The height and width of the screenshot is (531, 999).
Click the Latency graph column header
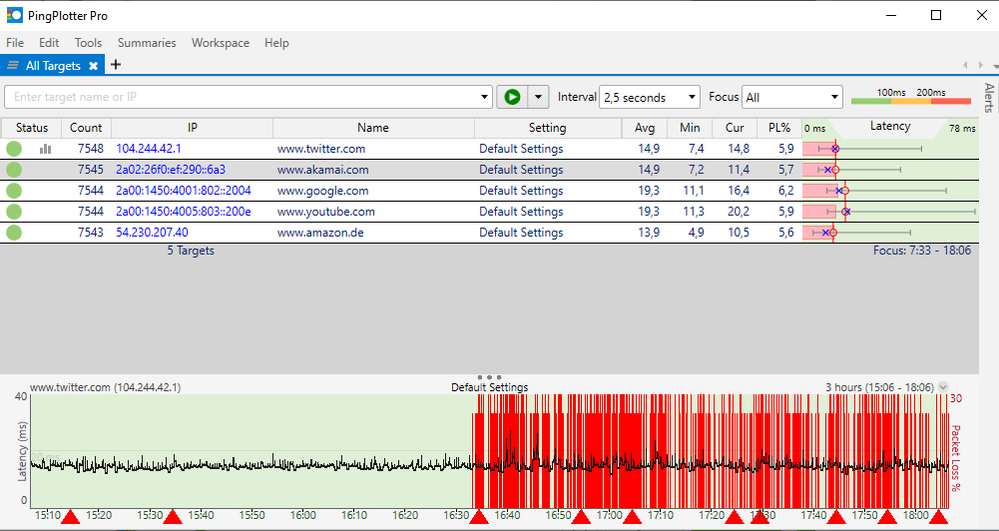click(889, 127)
